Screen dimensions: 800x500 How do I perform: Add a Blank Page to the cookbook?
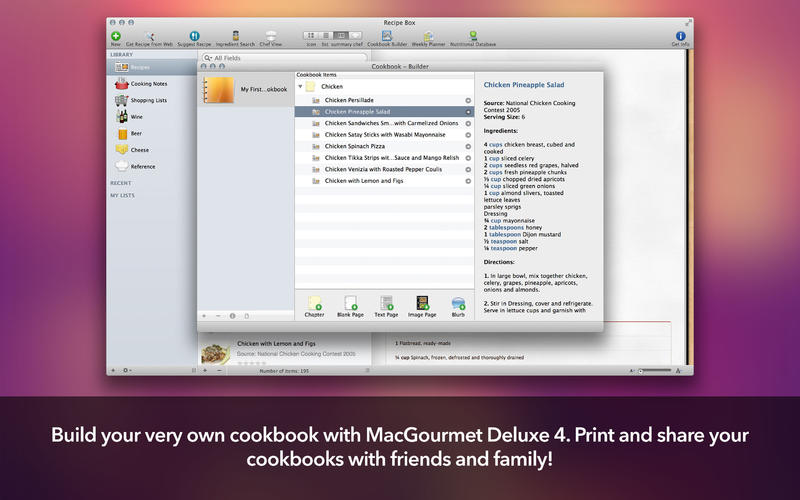(x=351, y=306)
